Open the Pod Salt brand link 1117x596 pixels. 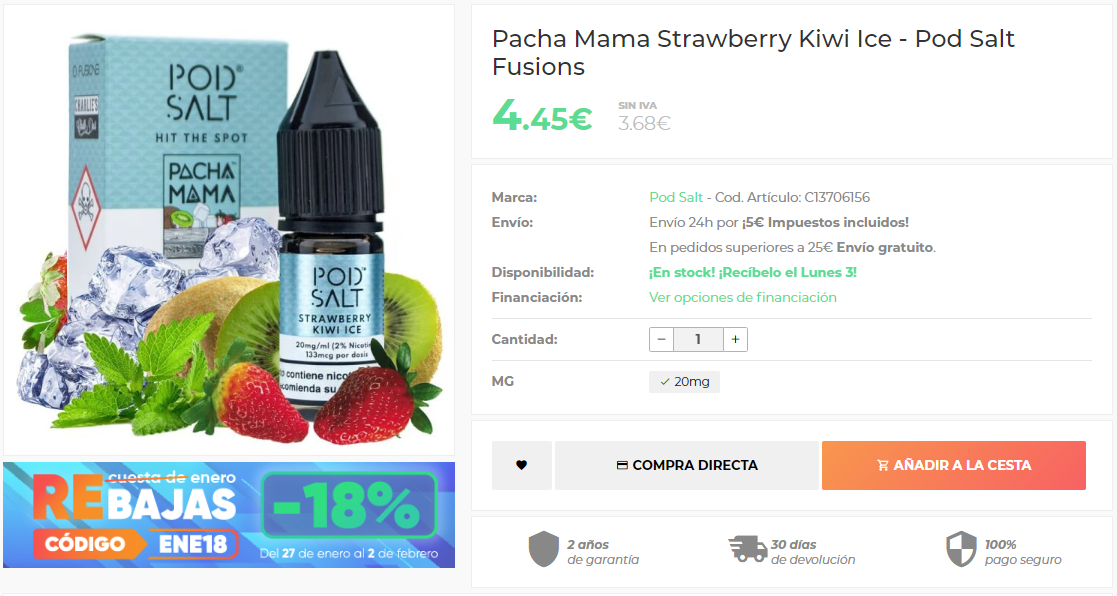676,197
